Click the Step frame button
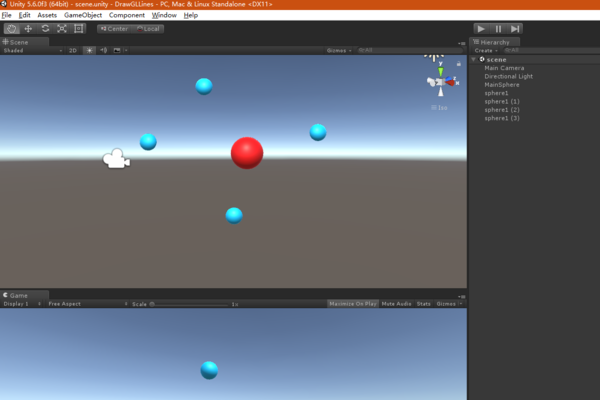Image resolution: width=600 pixels, height=400 pixels. 514,29
